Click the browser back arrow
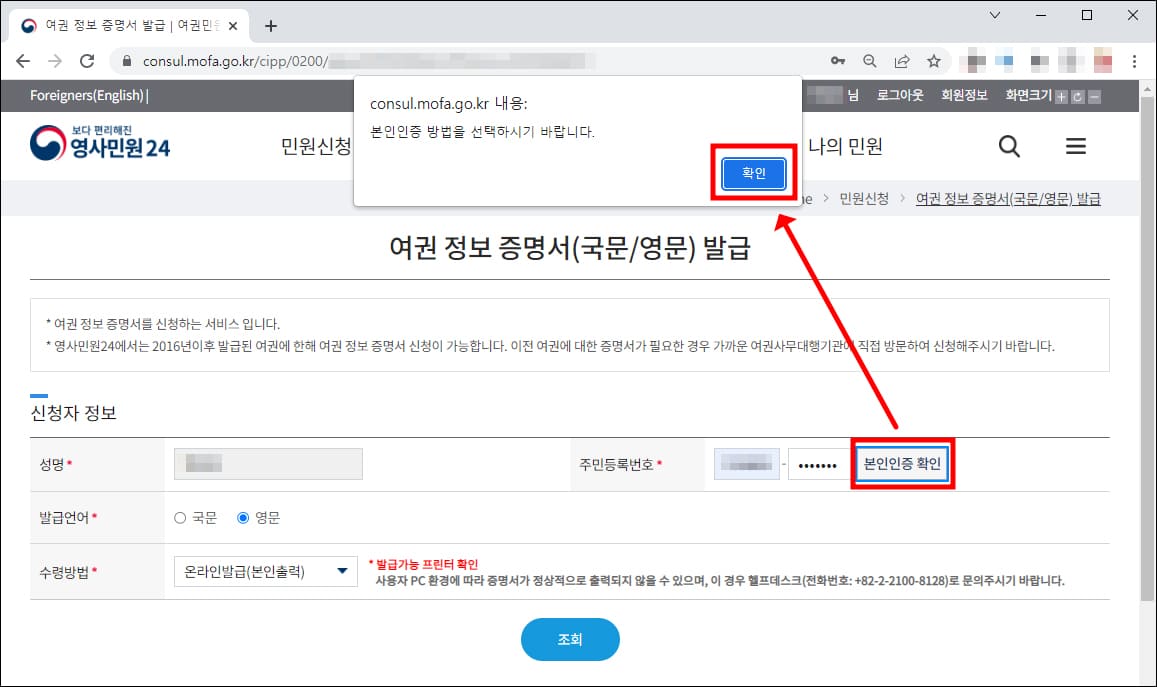The image size is (1157, 687). click(x=24, y=60)
